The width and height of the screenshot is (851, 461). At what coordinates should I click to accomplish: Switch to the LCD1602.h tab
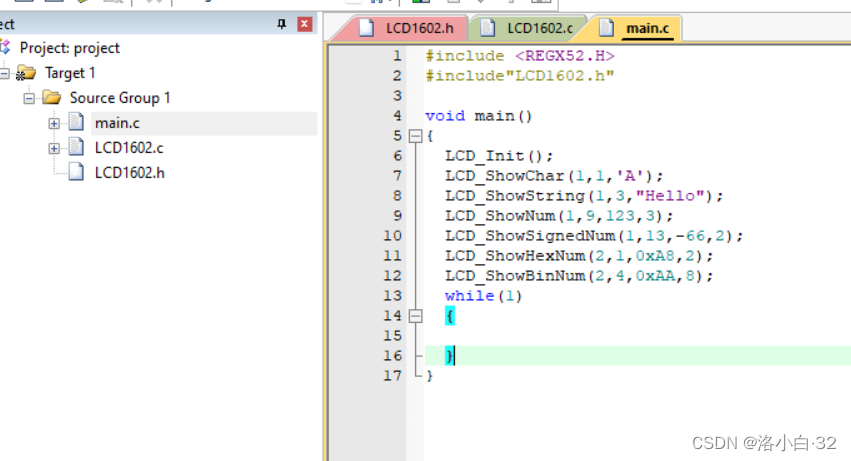(x=406, y=28)
